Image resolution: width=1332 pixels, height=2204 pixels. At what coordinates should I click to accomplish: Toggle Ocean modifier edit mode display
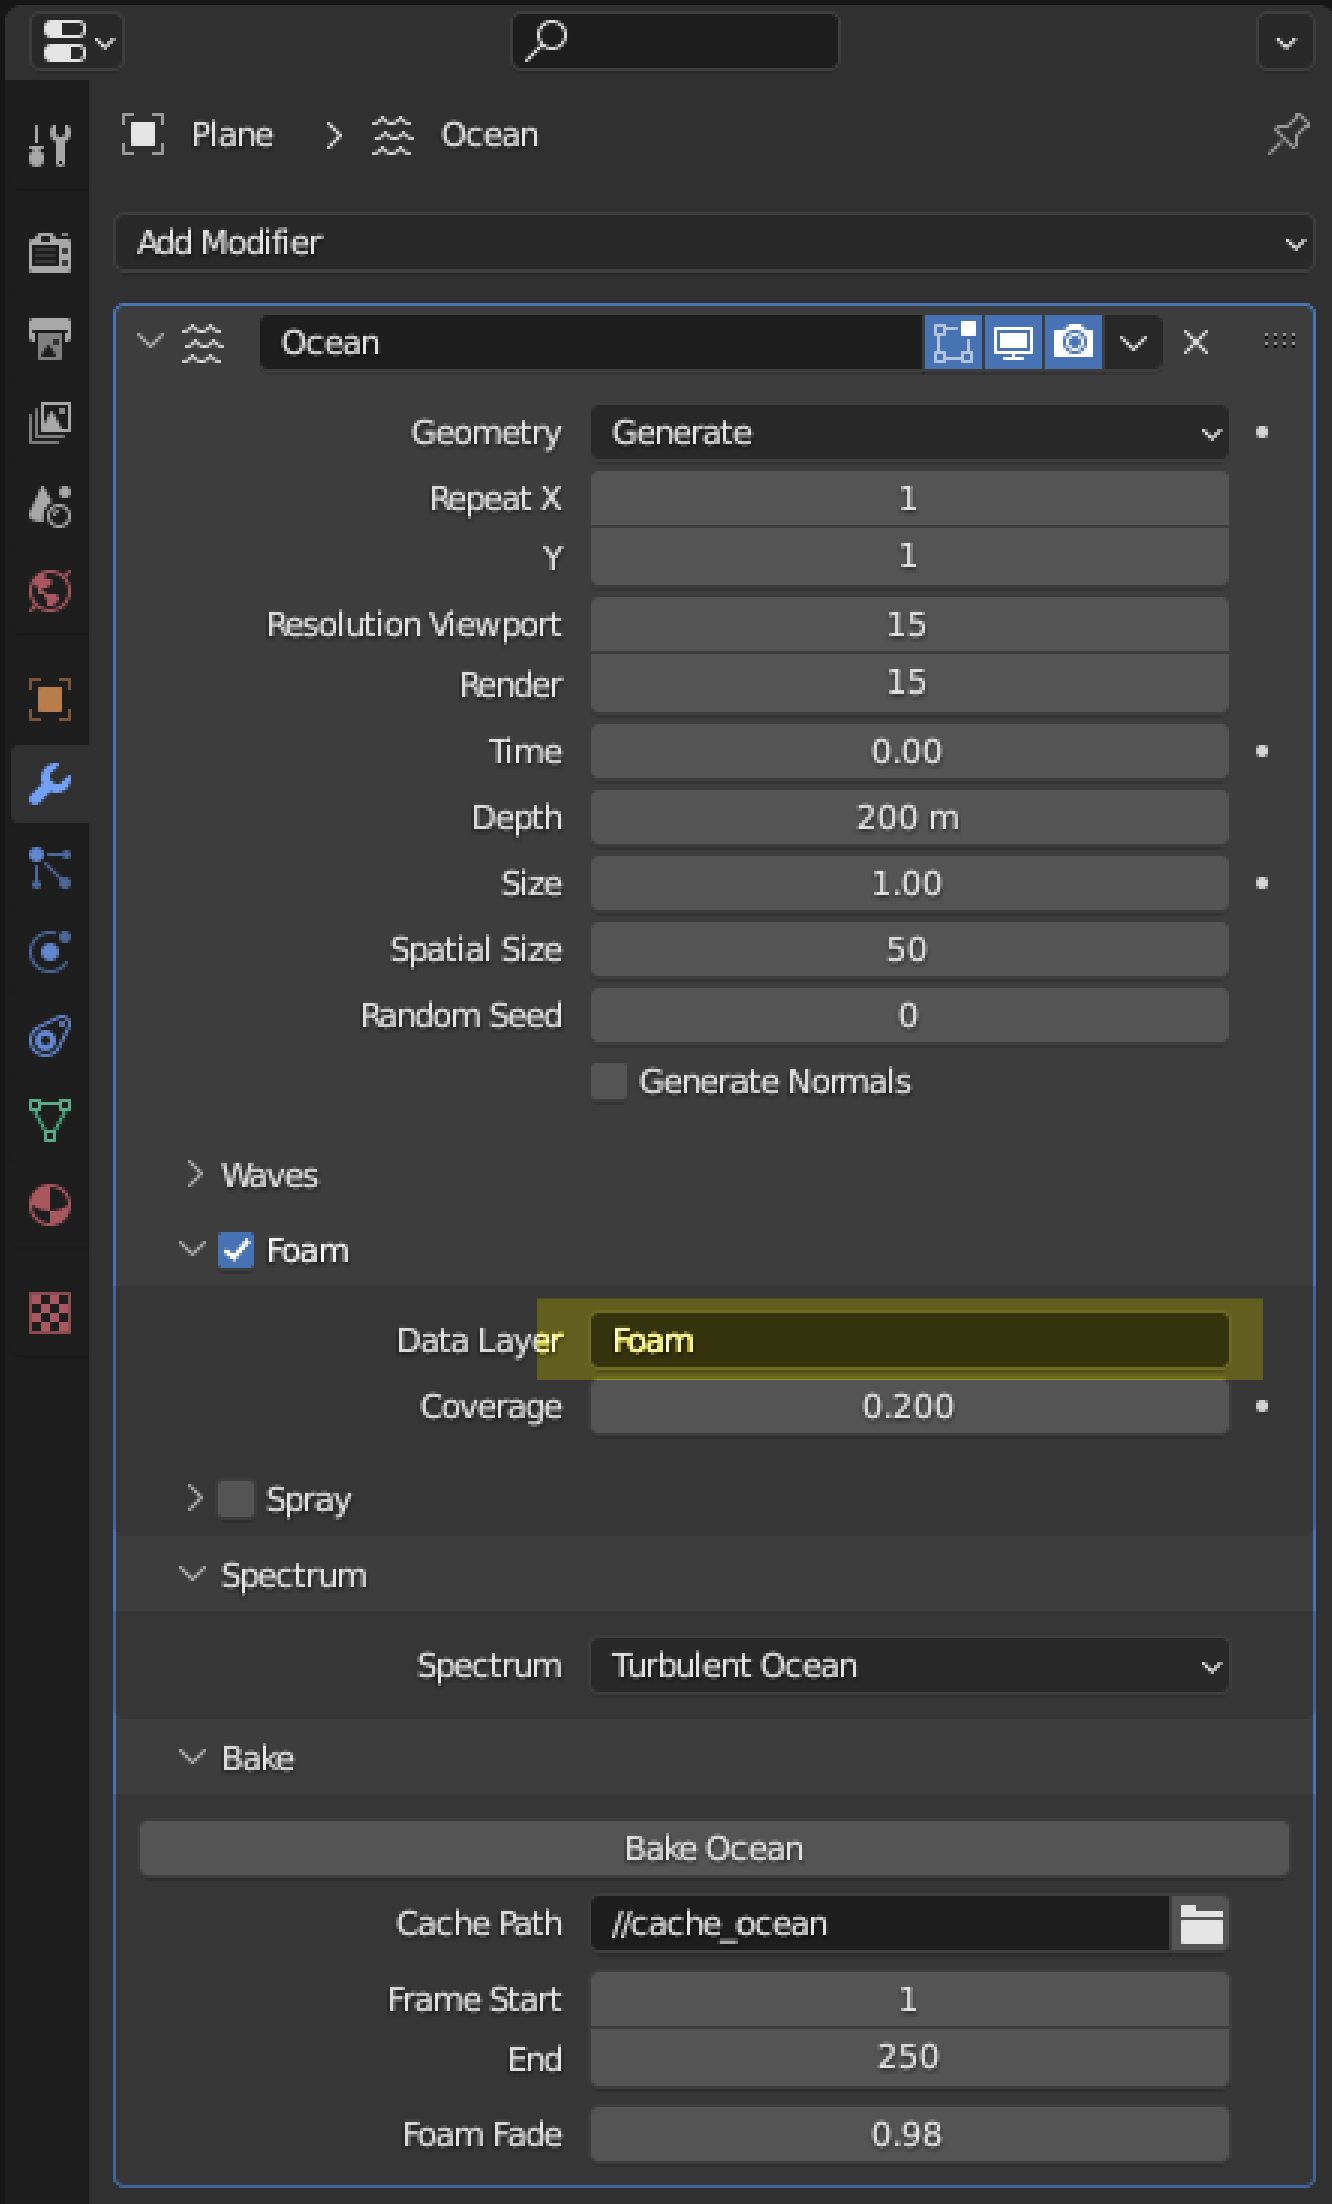(x=954, y=342)
